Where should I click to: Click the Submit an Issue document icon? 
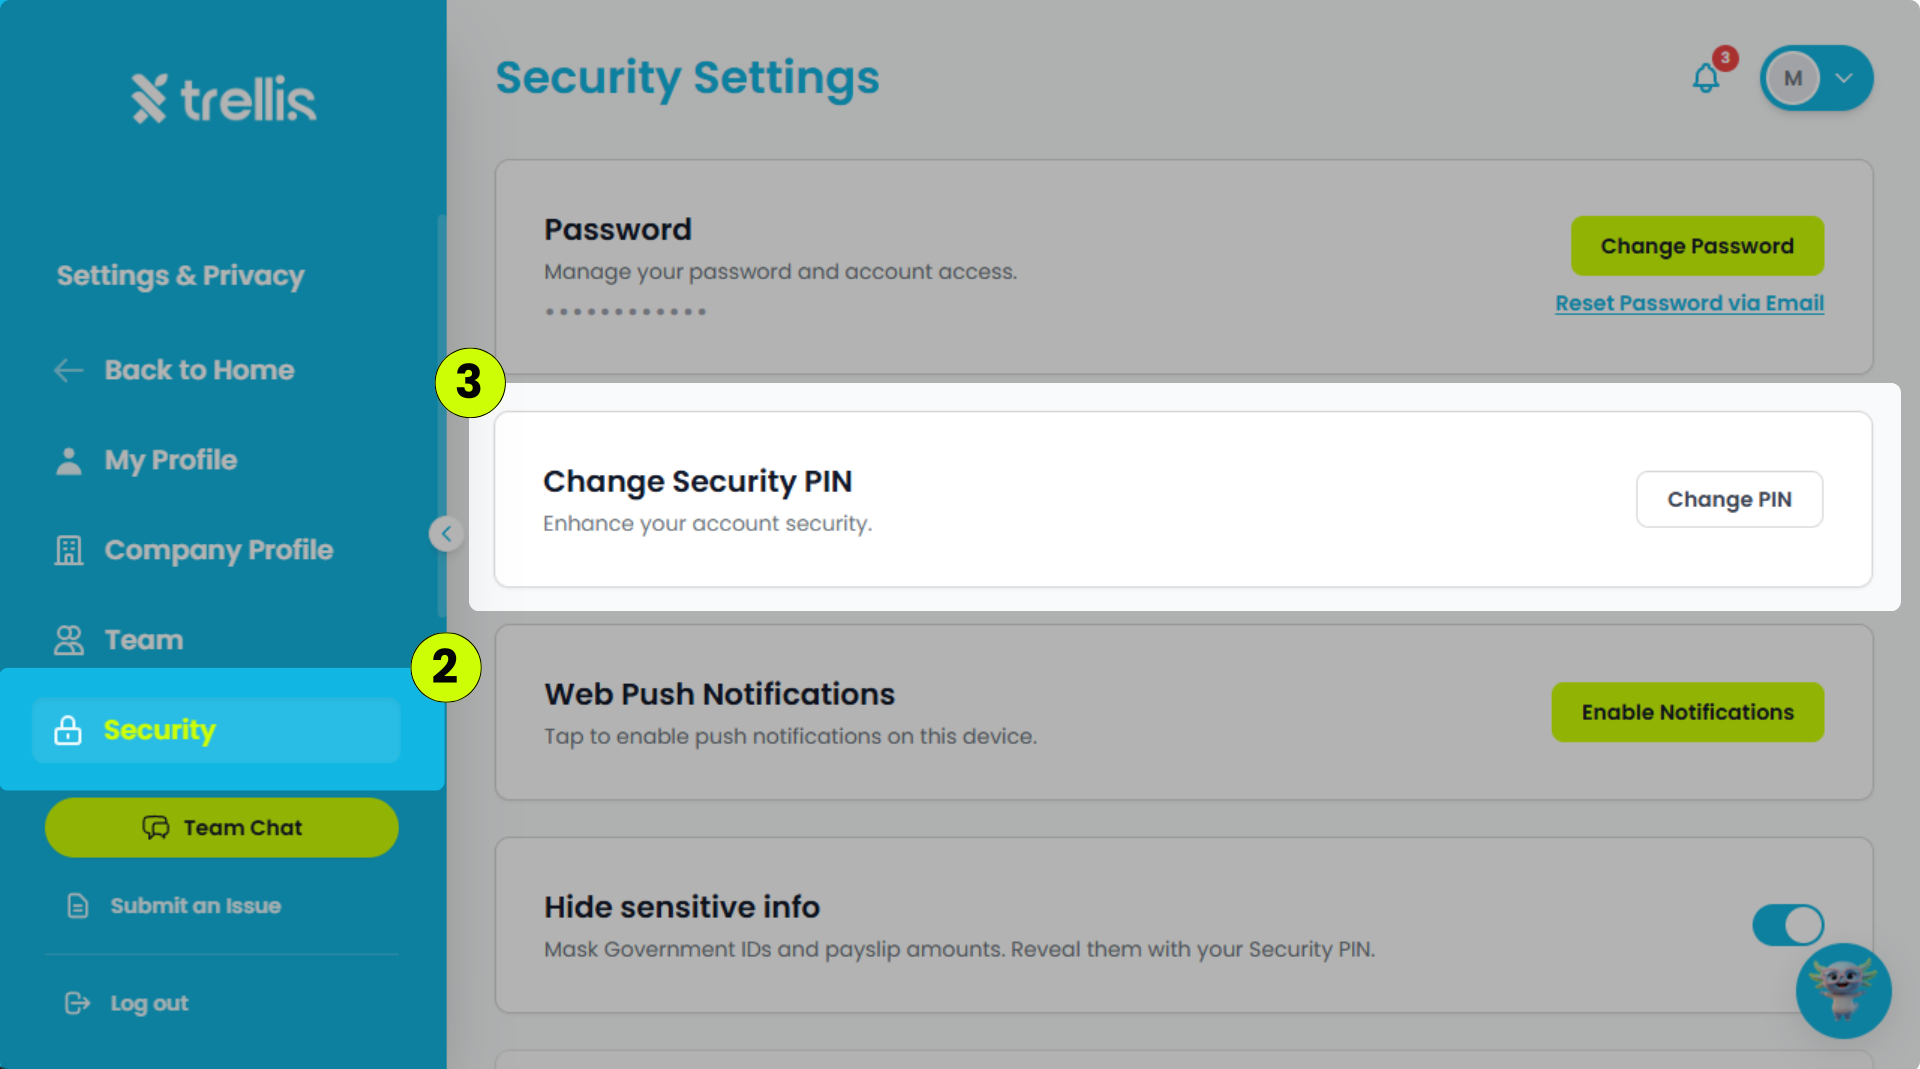pos(77,906)
